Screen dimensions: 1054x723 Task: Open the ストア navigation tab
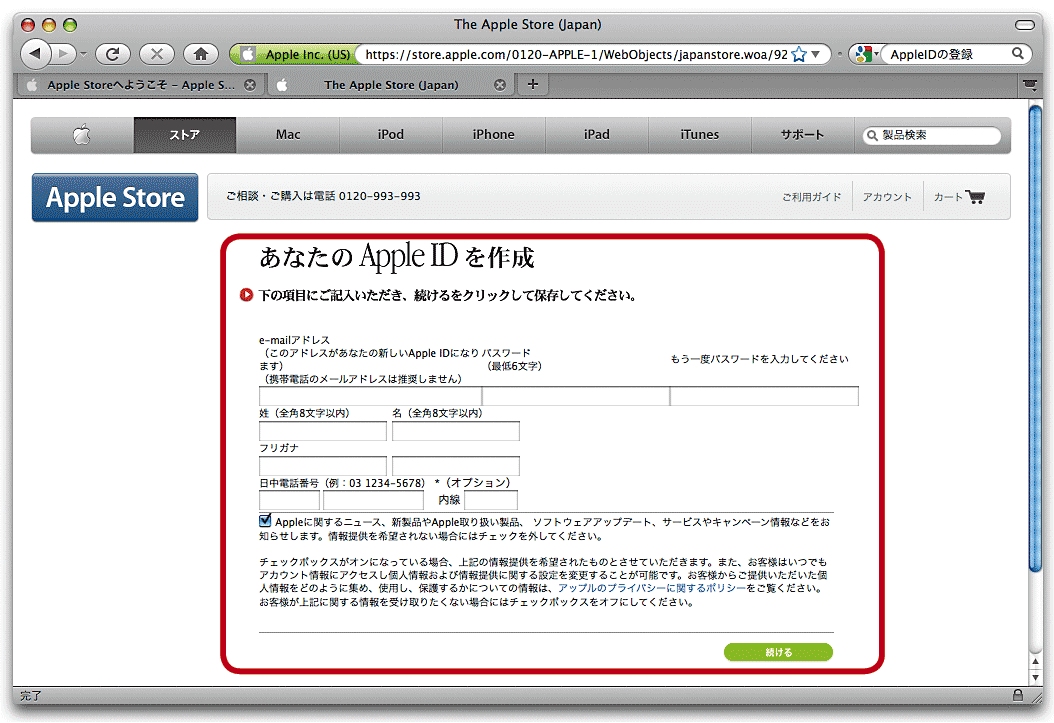(x=185, y=135)
